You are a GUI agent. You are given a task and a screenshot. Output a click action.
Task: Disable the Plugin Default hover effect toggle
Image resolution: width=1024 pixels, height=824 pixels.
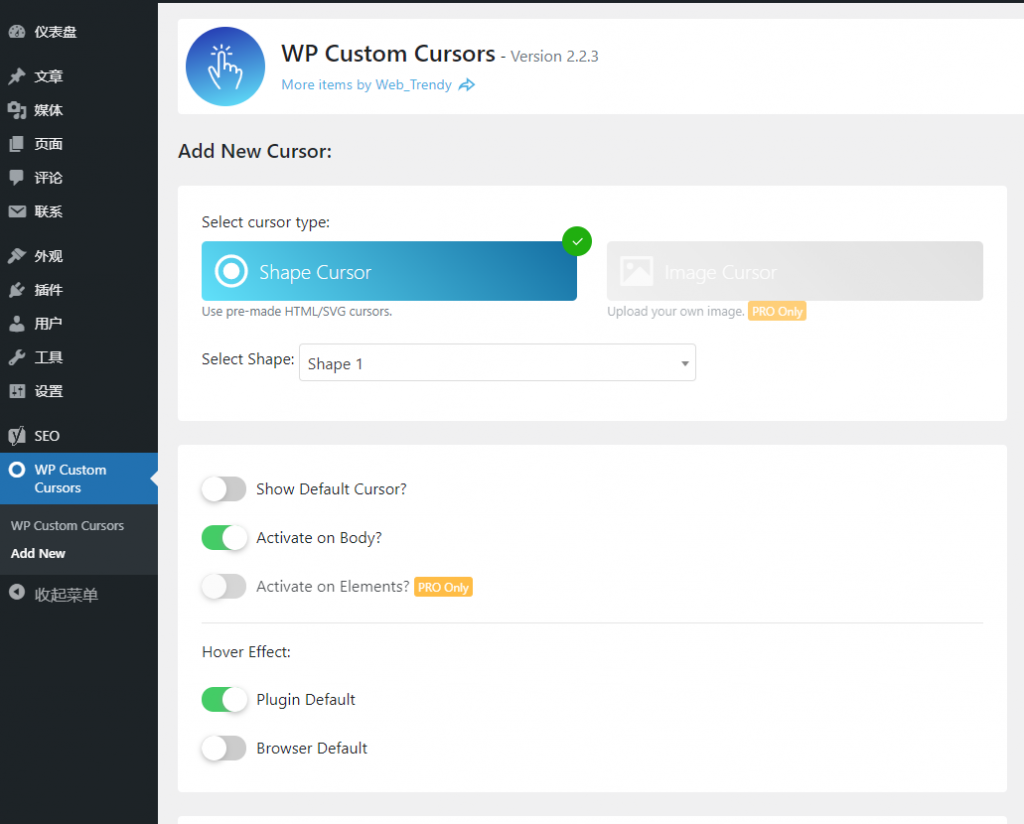[x=224, y=699]
